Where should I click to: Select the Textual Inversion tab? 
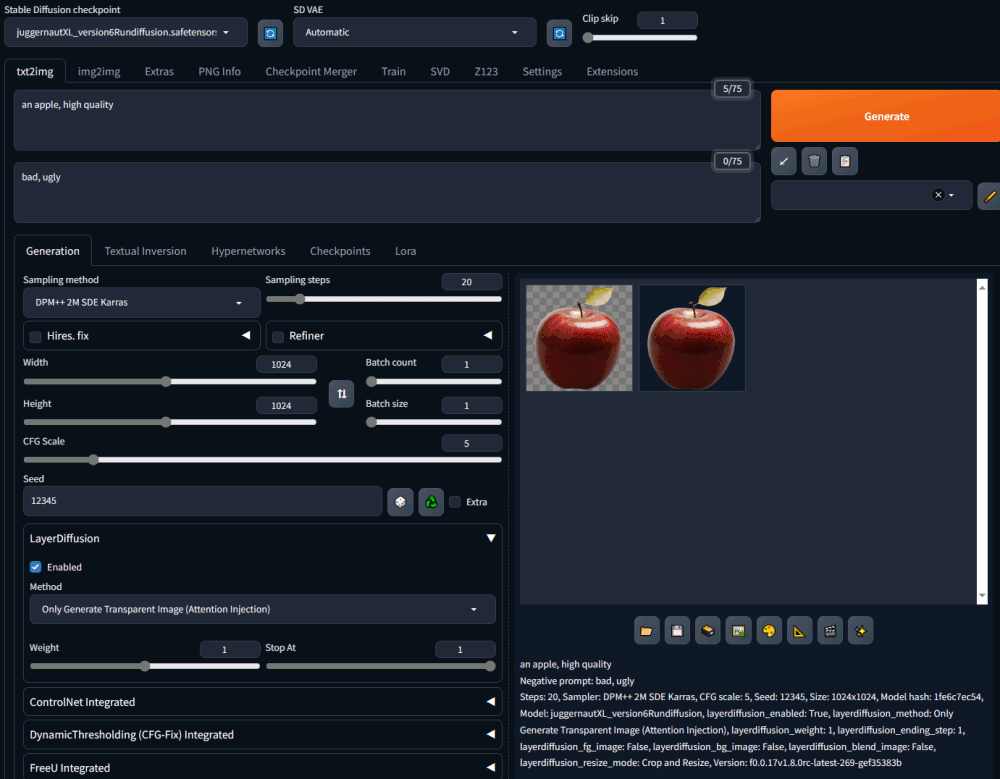pos(145,251)
